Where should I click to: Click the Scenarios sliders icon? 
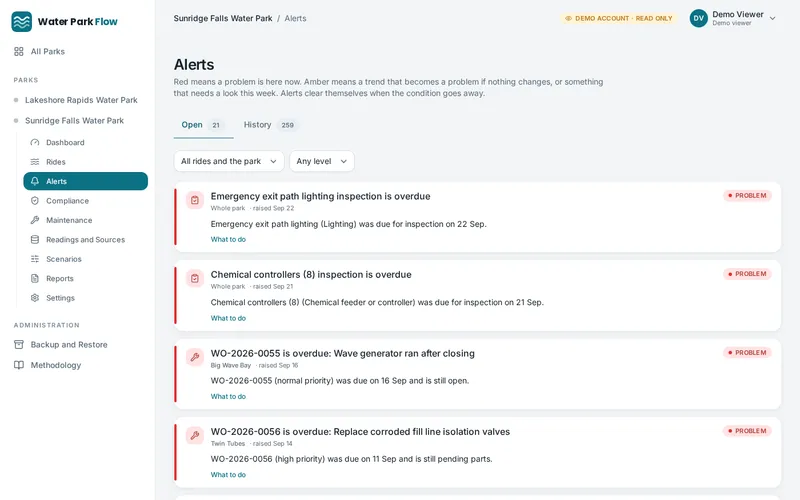tap(35, 259)
